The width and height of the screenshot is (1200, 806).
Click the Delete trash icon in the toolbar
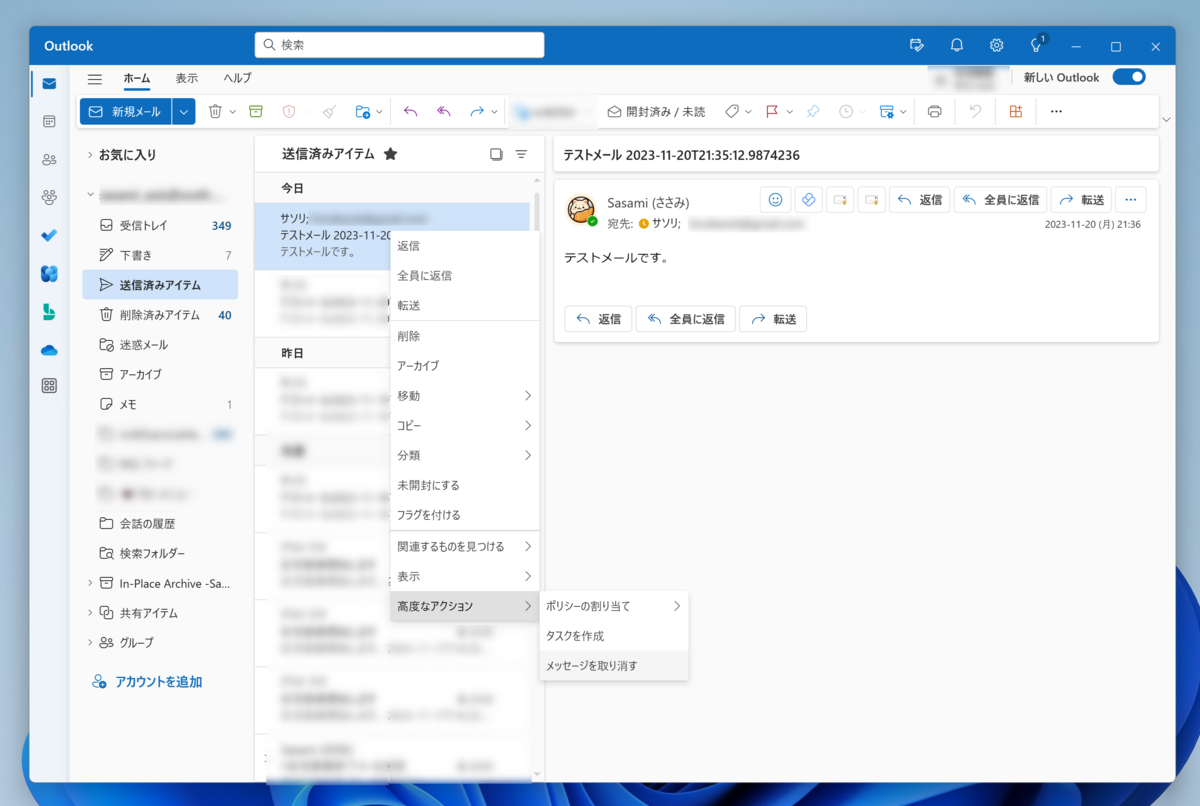pyautogui.click(x=215, y=112)
